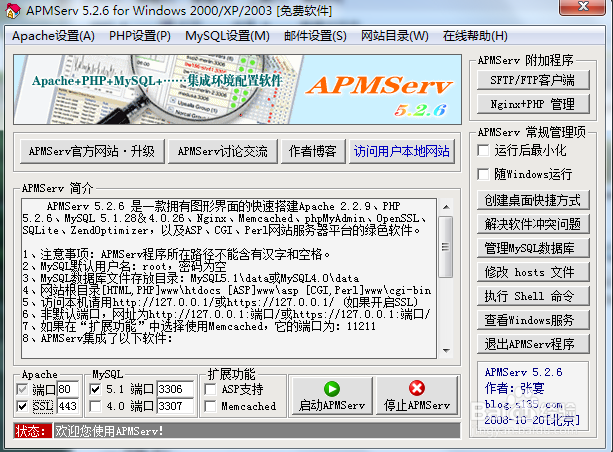This screenshot has width=613, height=452.
Task: Click 访问用户本地网站 button
Action: [401, 151]
